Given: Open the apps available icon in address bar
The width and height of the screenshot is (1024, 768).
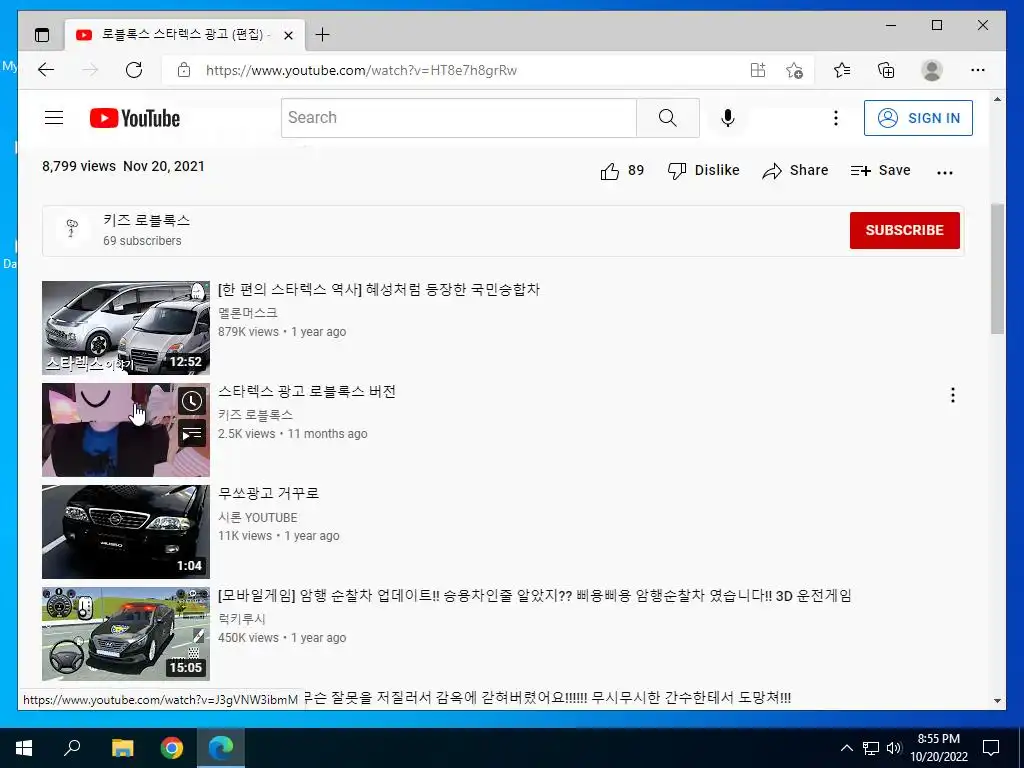Looking at the screenshot, I should [758, 70].
